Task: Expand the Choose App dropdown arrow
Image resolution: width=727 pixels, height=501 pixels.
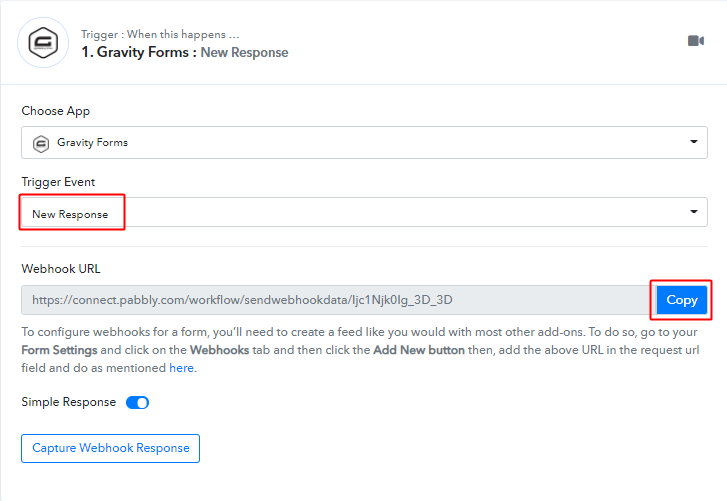Action: pyautogui.click(x=694, y=141)
